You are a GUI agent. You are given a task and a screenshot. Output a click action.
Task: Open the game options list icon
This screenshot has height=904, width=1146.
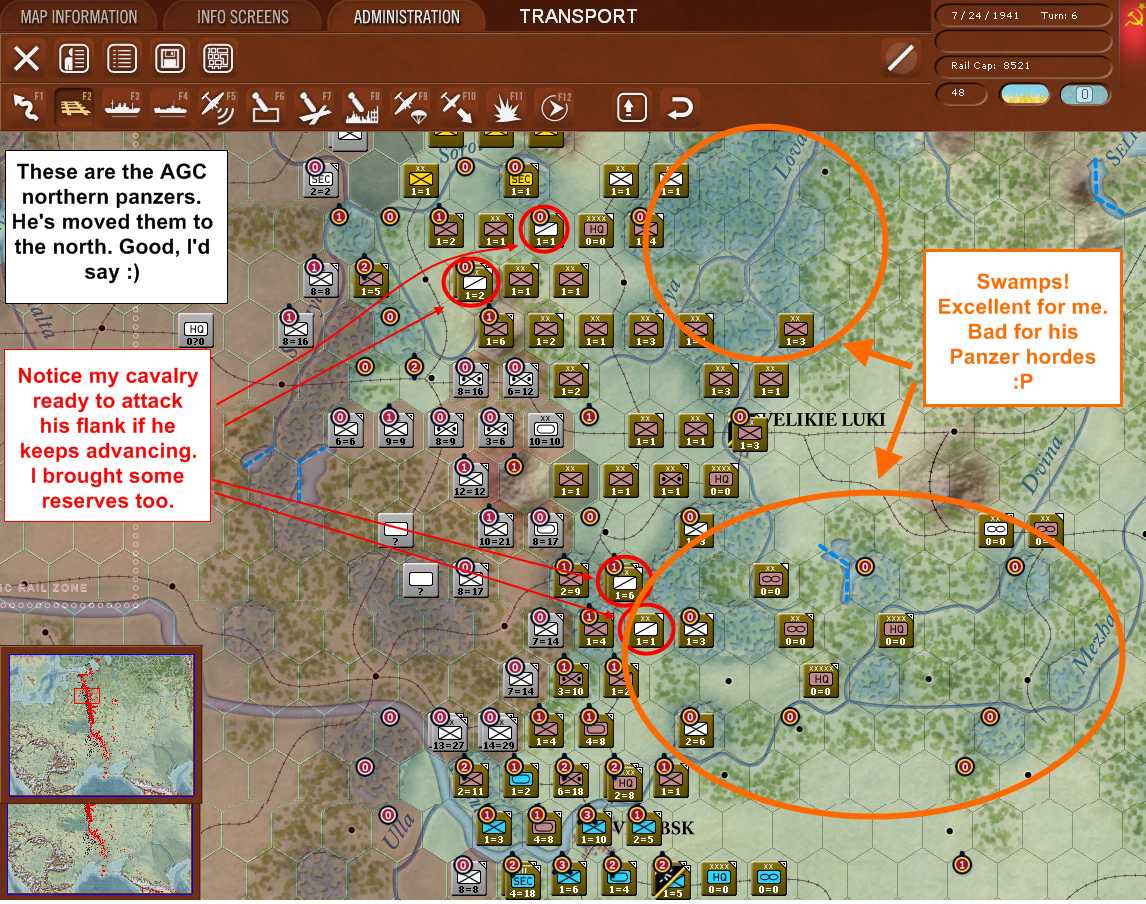point(122,58)
